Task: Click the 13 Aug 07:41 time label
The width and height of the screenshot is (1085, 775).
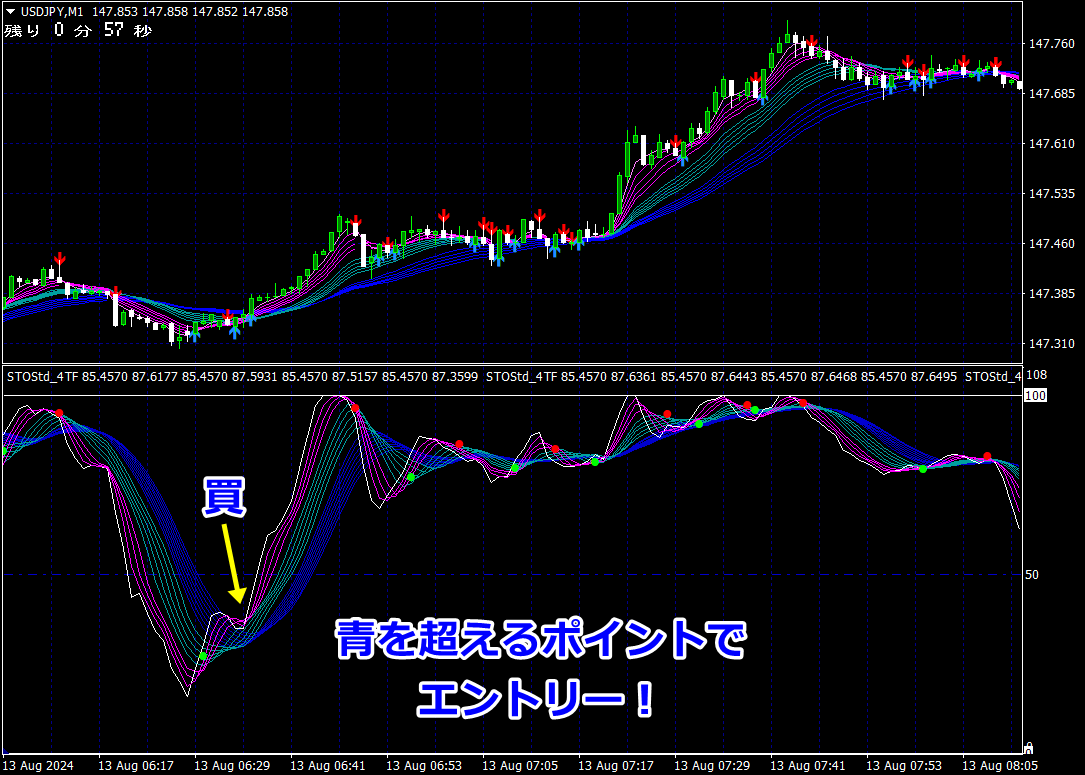Action: pos(809,766)
